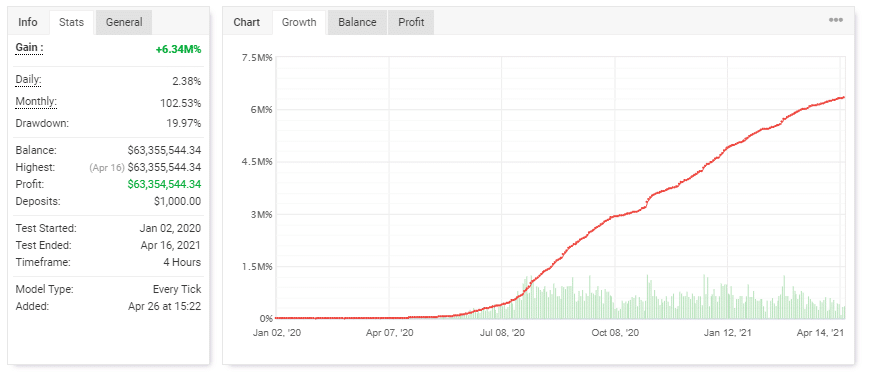Open the General tab

point(124,22)
